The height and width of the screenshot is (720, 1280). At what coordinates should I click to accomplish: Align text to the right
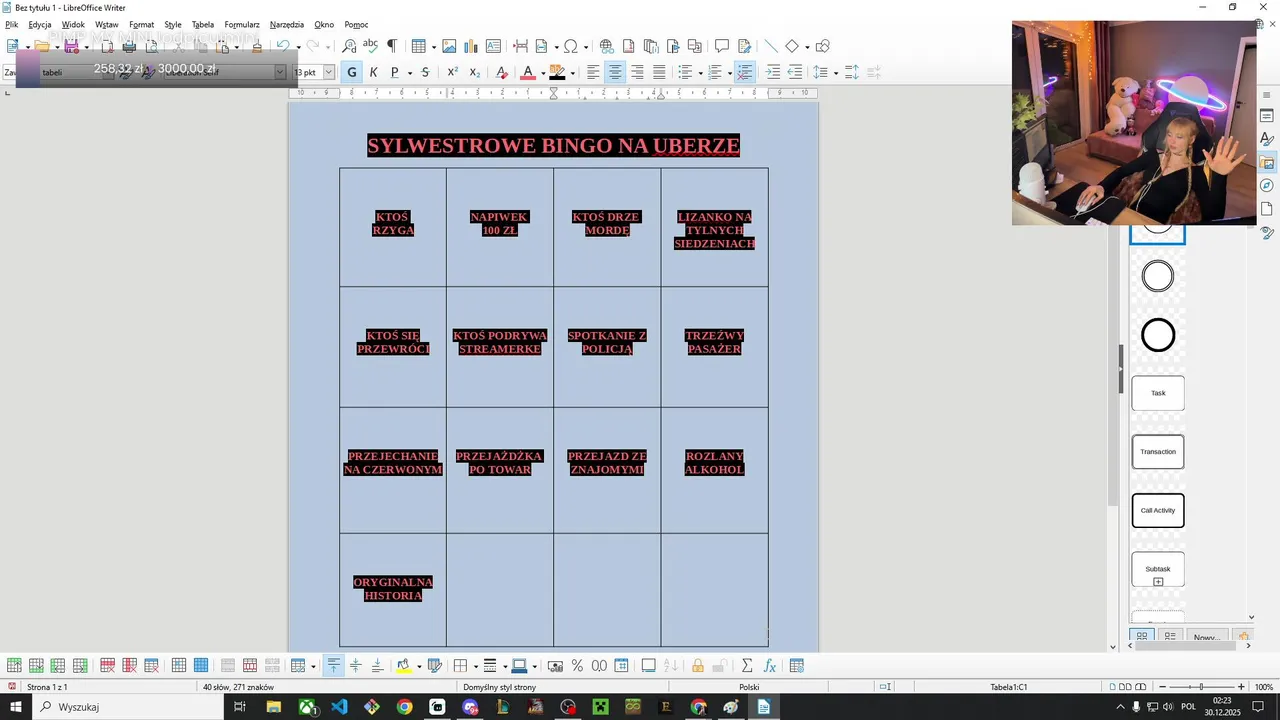637,72
